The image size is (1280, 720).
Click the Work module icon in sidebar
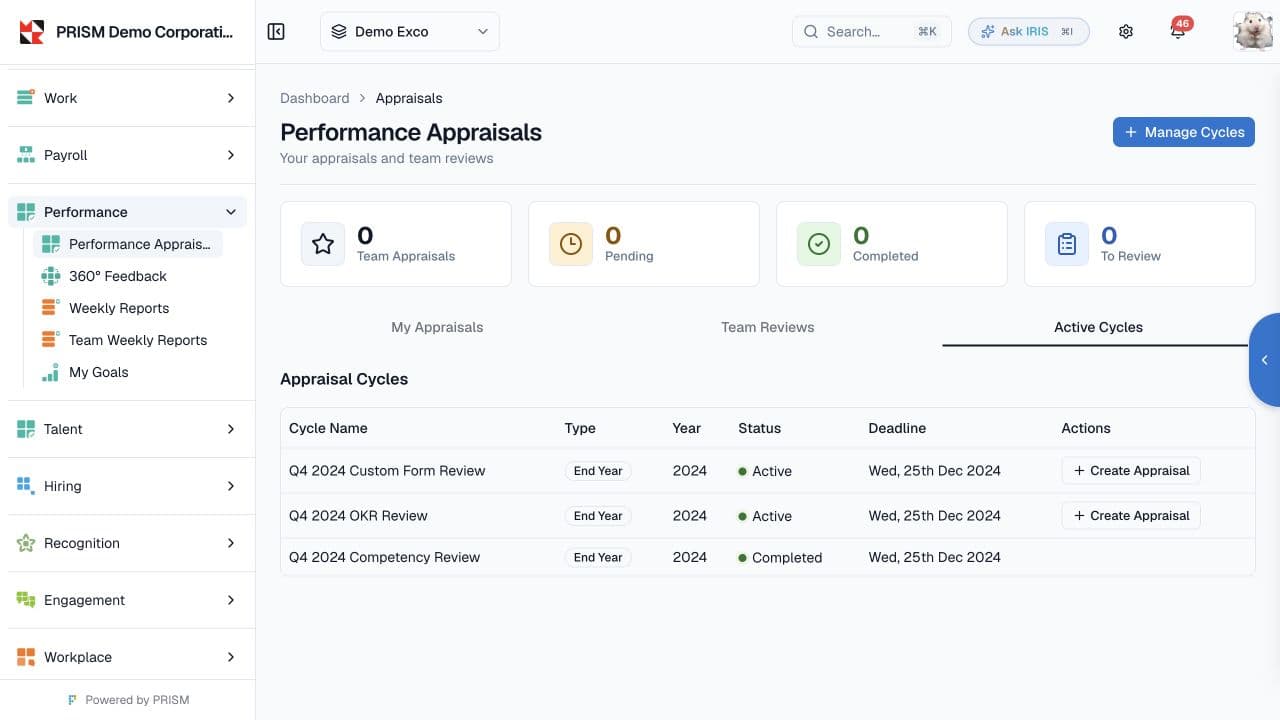[26, 98]
